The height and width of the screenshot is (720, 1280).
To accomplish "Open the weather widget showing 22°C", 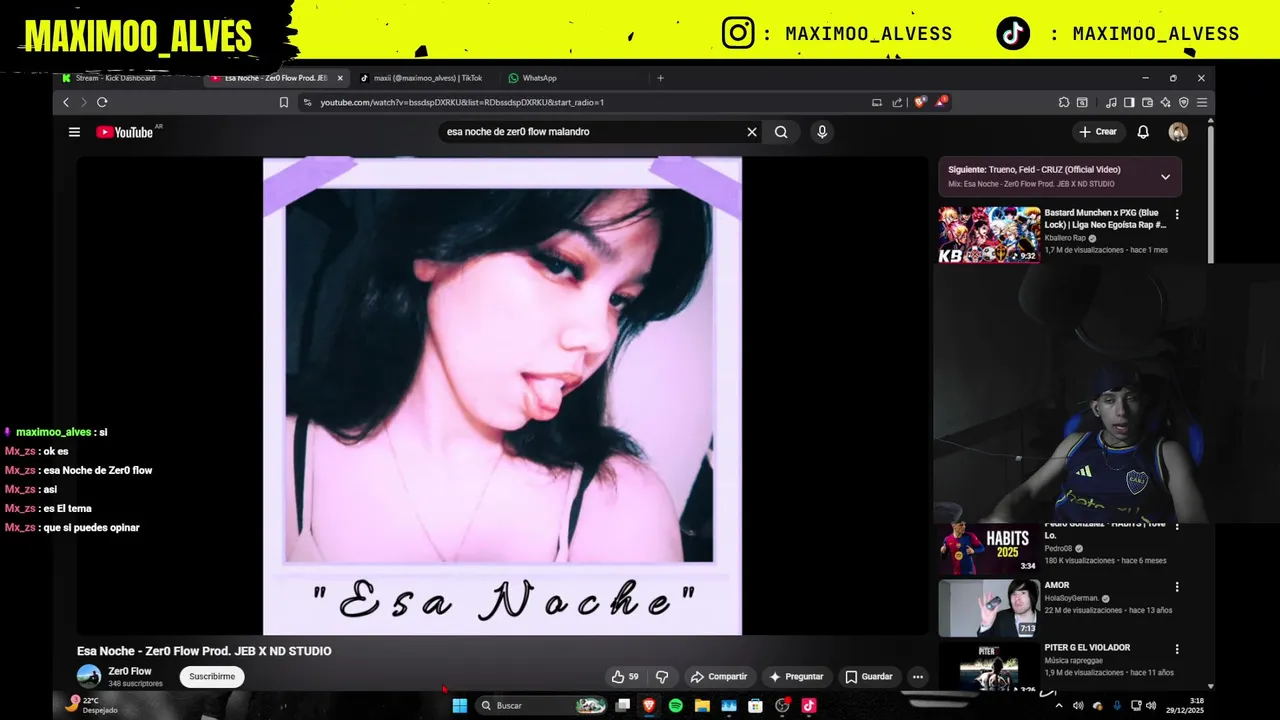I will click(91, 705).
